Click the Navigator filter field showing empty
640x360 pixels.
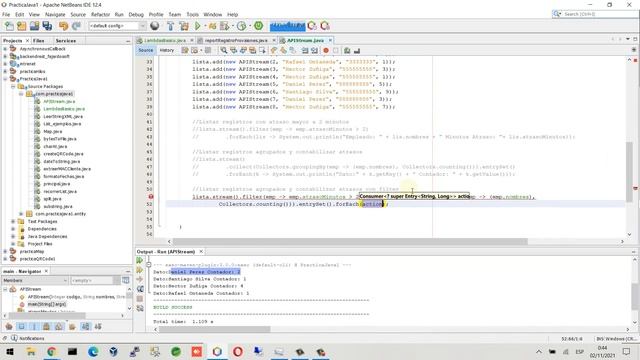point(92,280)
